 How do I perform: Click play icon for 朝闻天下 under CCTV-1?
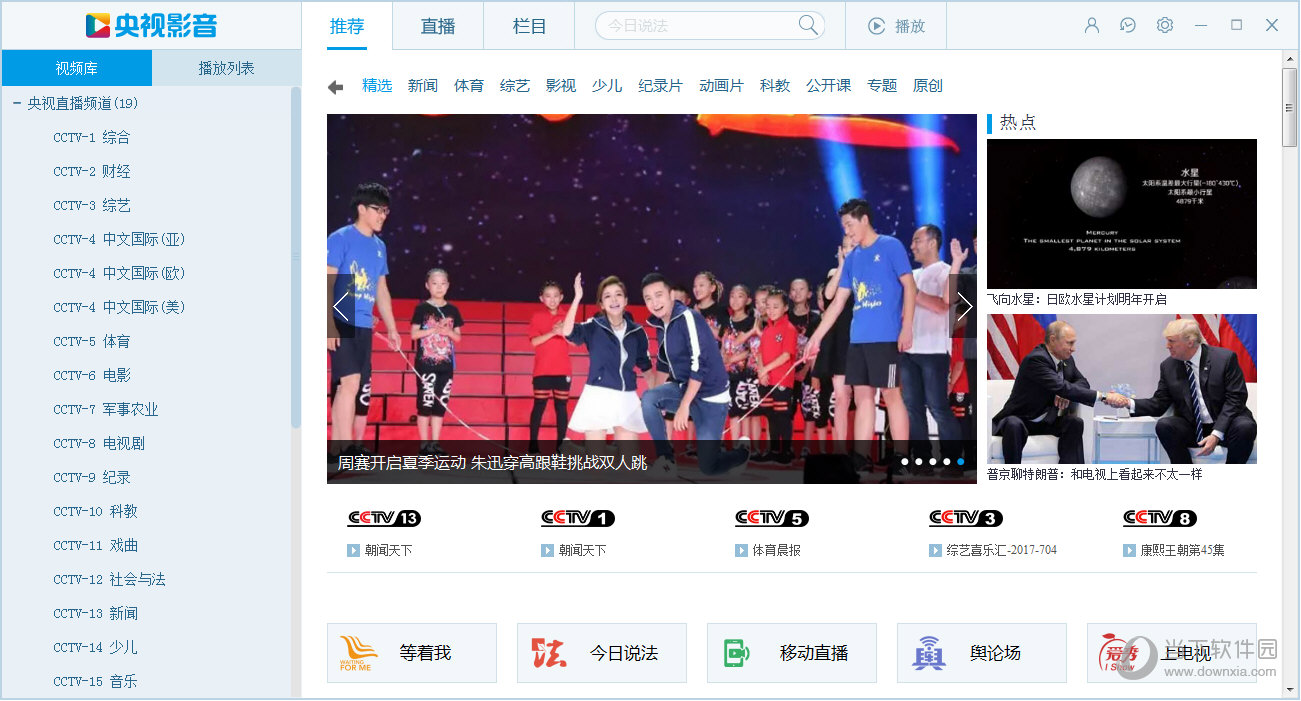coord(547,551)
